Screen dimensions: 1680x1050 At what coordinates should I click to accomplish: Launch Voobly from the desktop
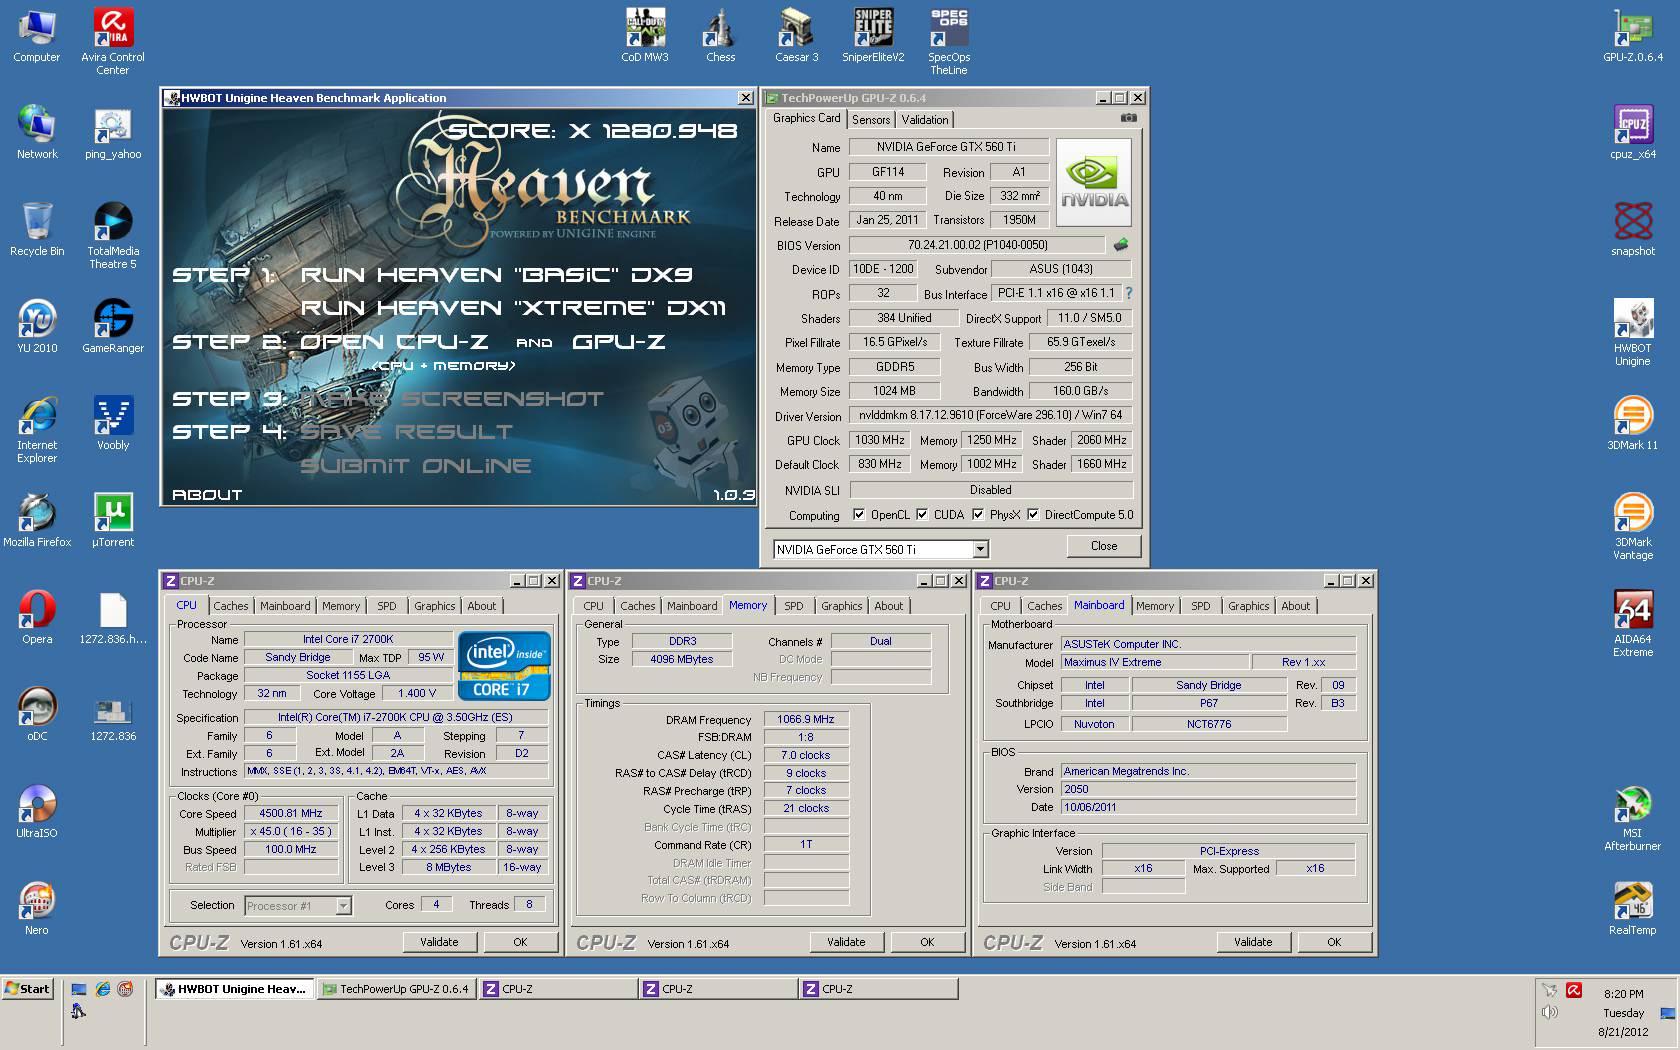coord(113,423)
